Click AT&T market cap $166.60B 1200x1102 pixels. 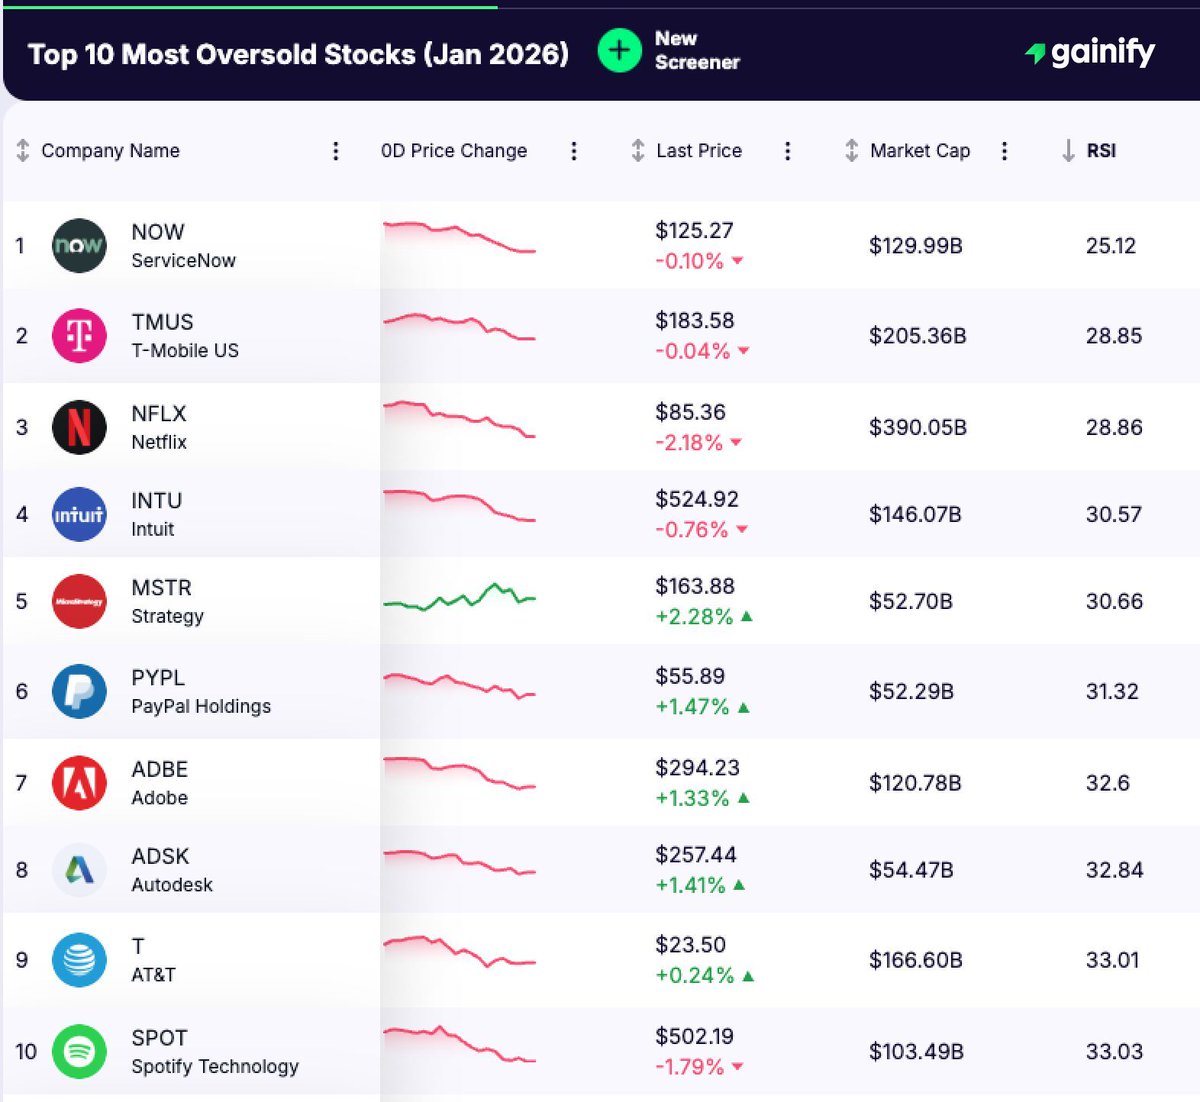pos(916,960)
